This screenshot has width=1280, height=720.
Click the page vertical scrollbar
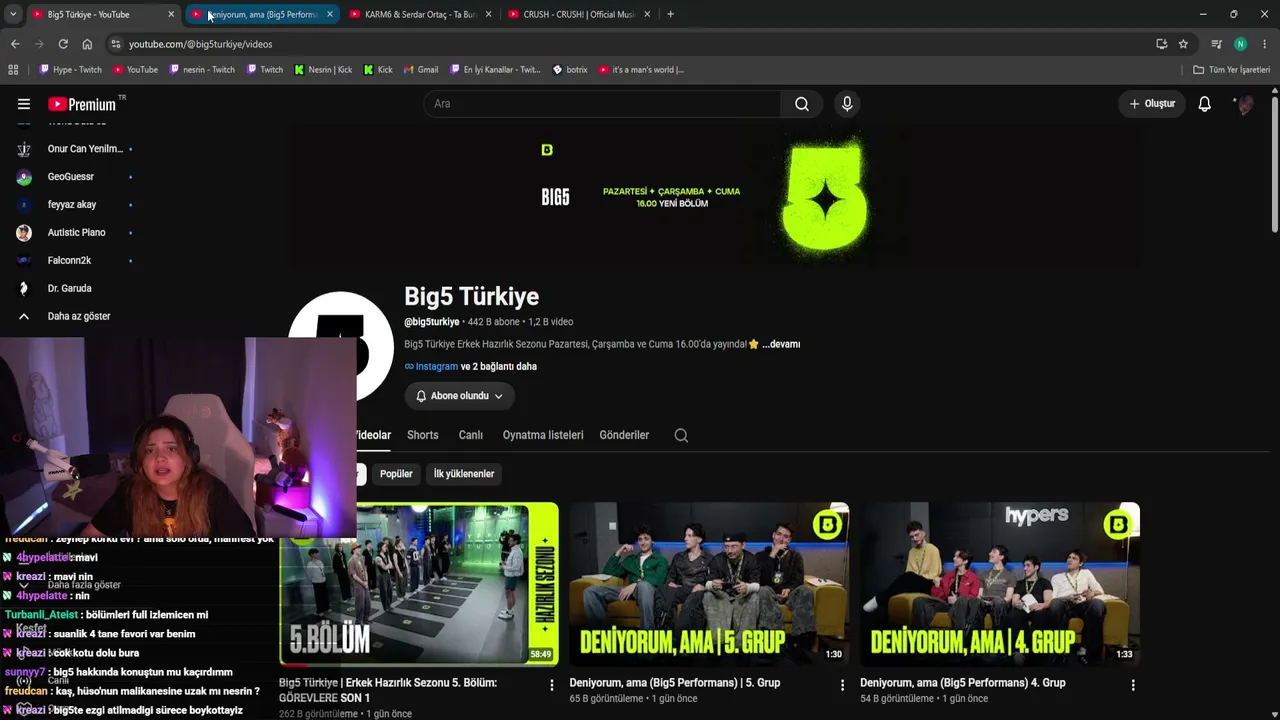tap(1275, 165)
